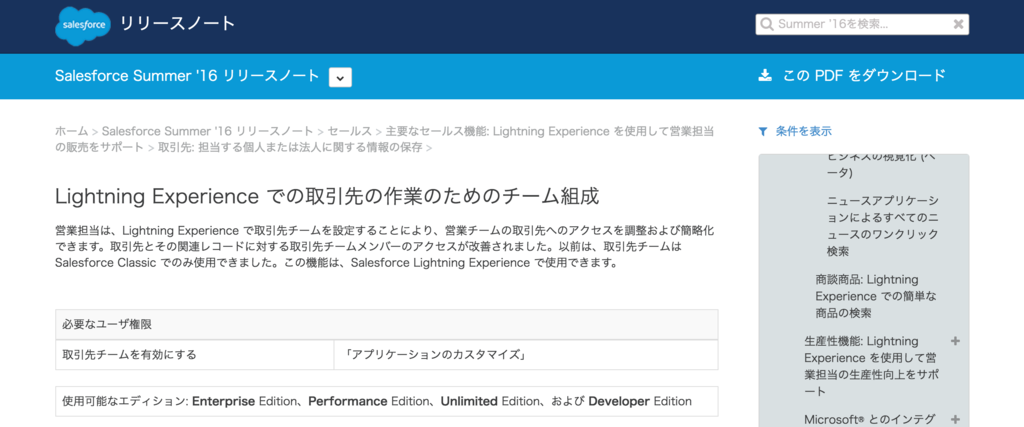1024x427 pixels.
Task: Clear the search box with X icon
Action: [x=958, y=24]
